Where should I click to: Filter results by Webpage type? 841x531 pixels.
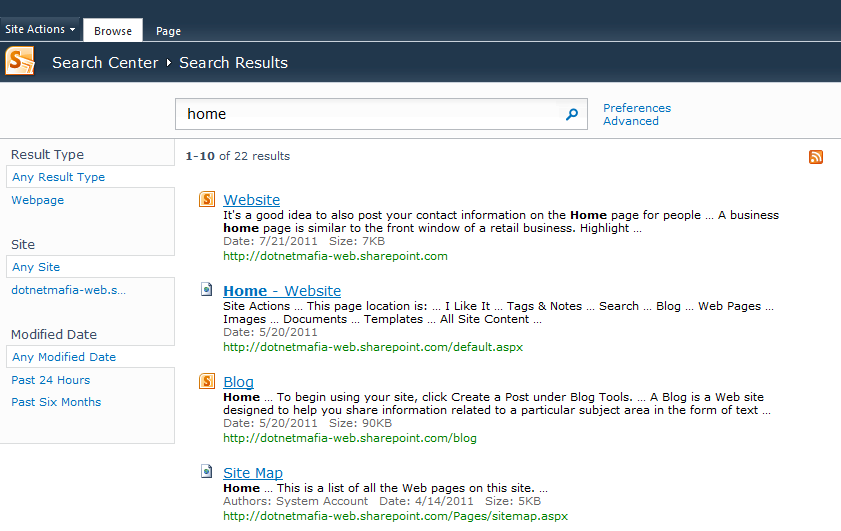pyautogui.click(x=38, y=200)
